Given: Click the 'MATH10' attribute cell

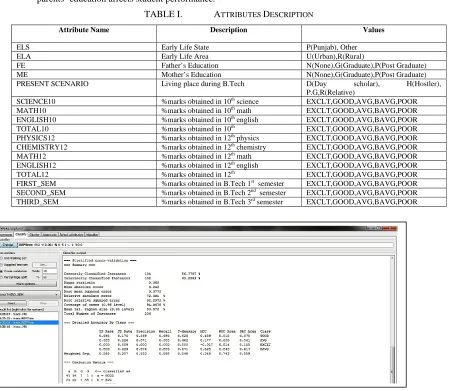Looking at the screenshot, I should click(x=84, y=110).
